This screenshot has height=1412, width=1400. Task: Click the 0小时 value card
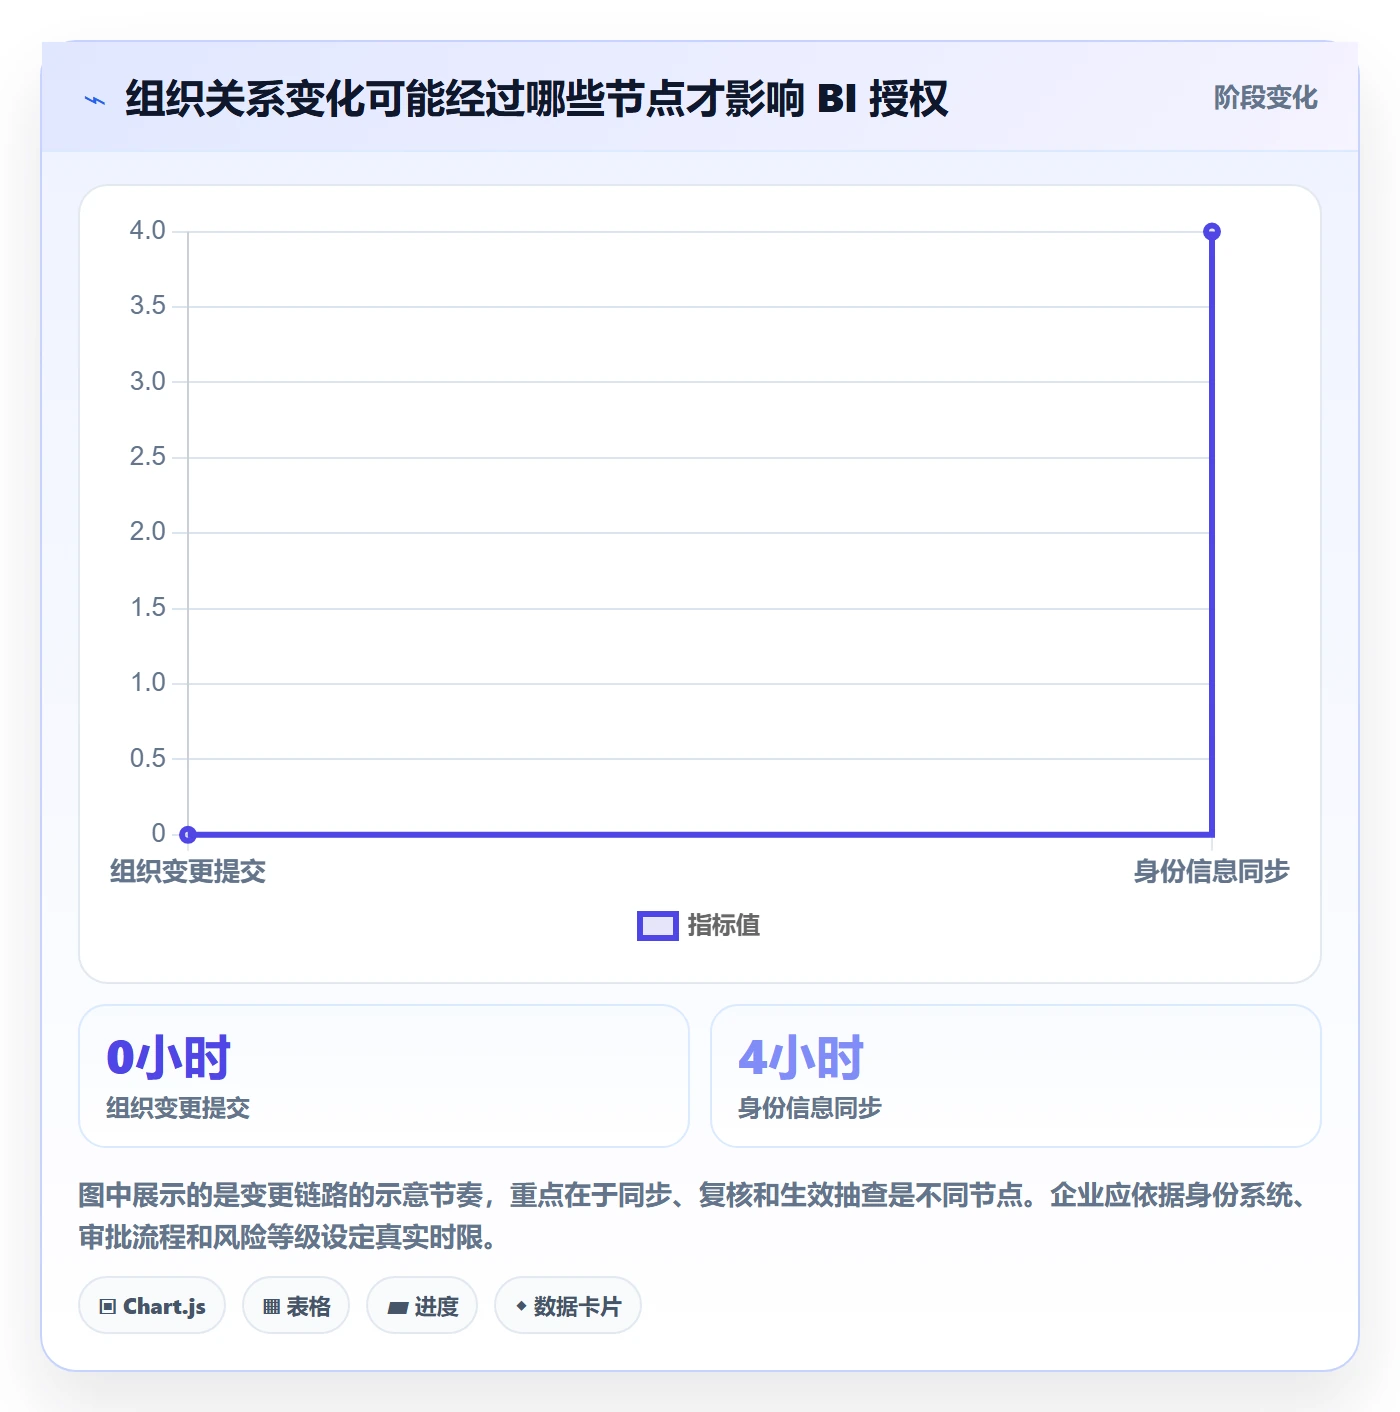coord(384,1076)
